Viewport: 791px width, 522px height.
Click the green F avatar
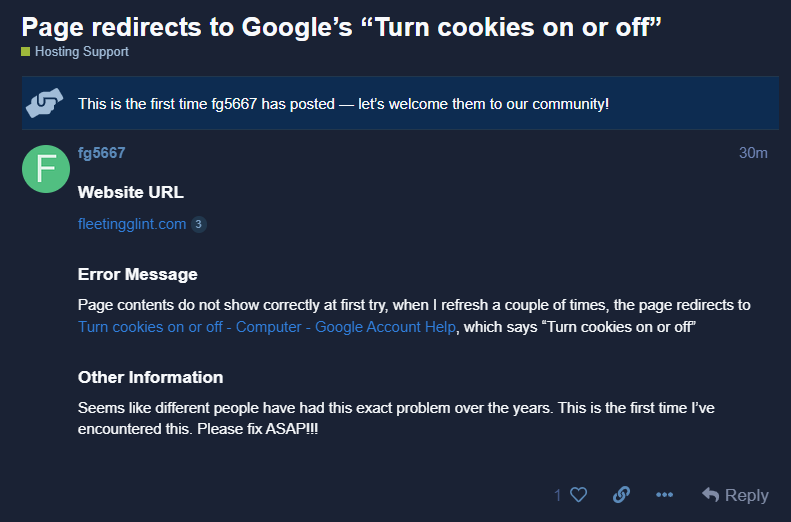tap(46, 169)
